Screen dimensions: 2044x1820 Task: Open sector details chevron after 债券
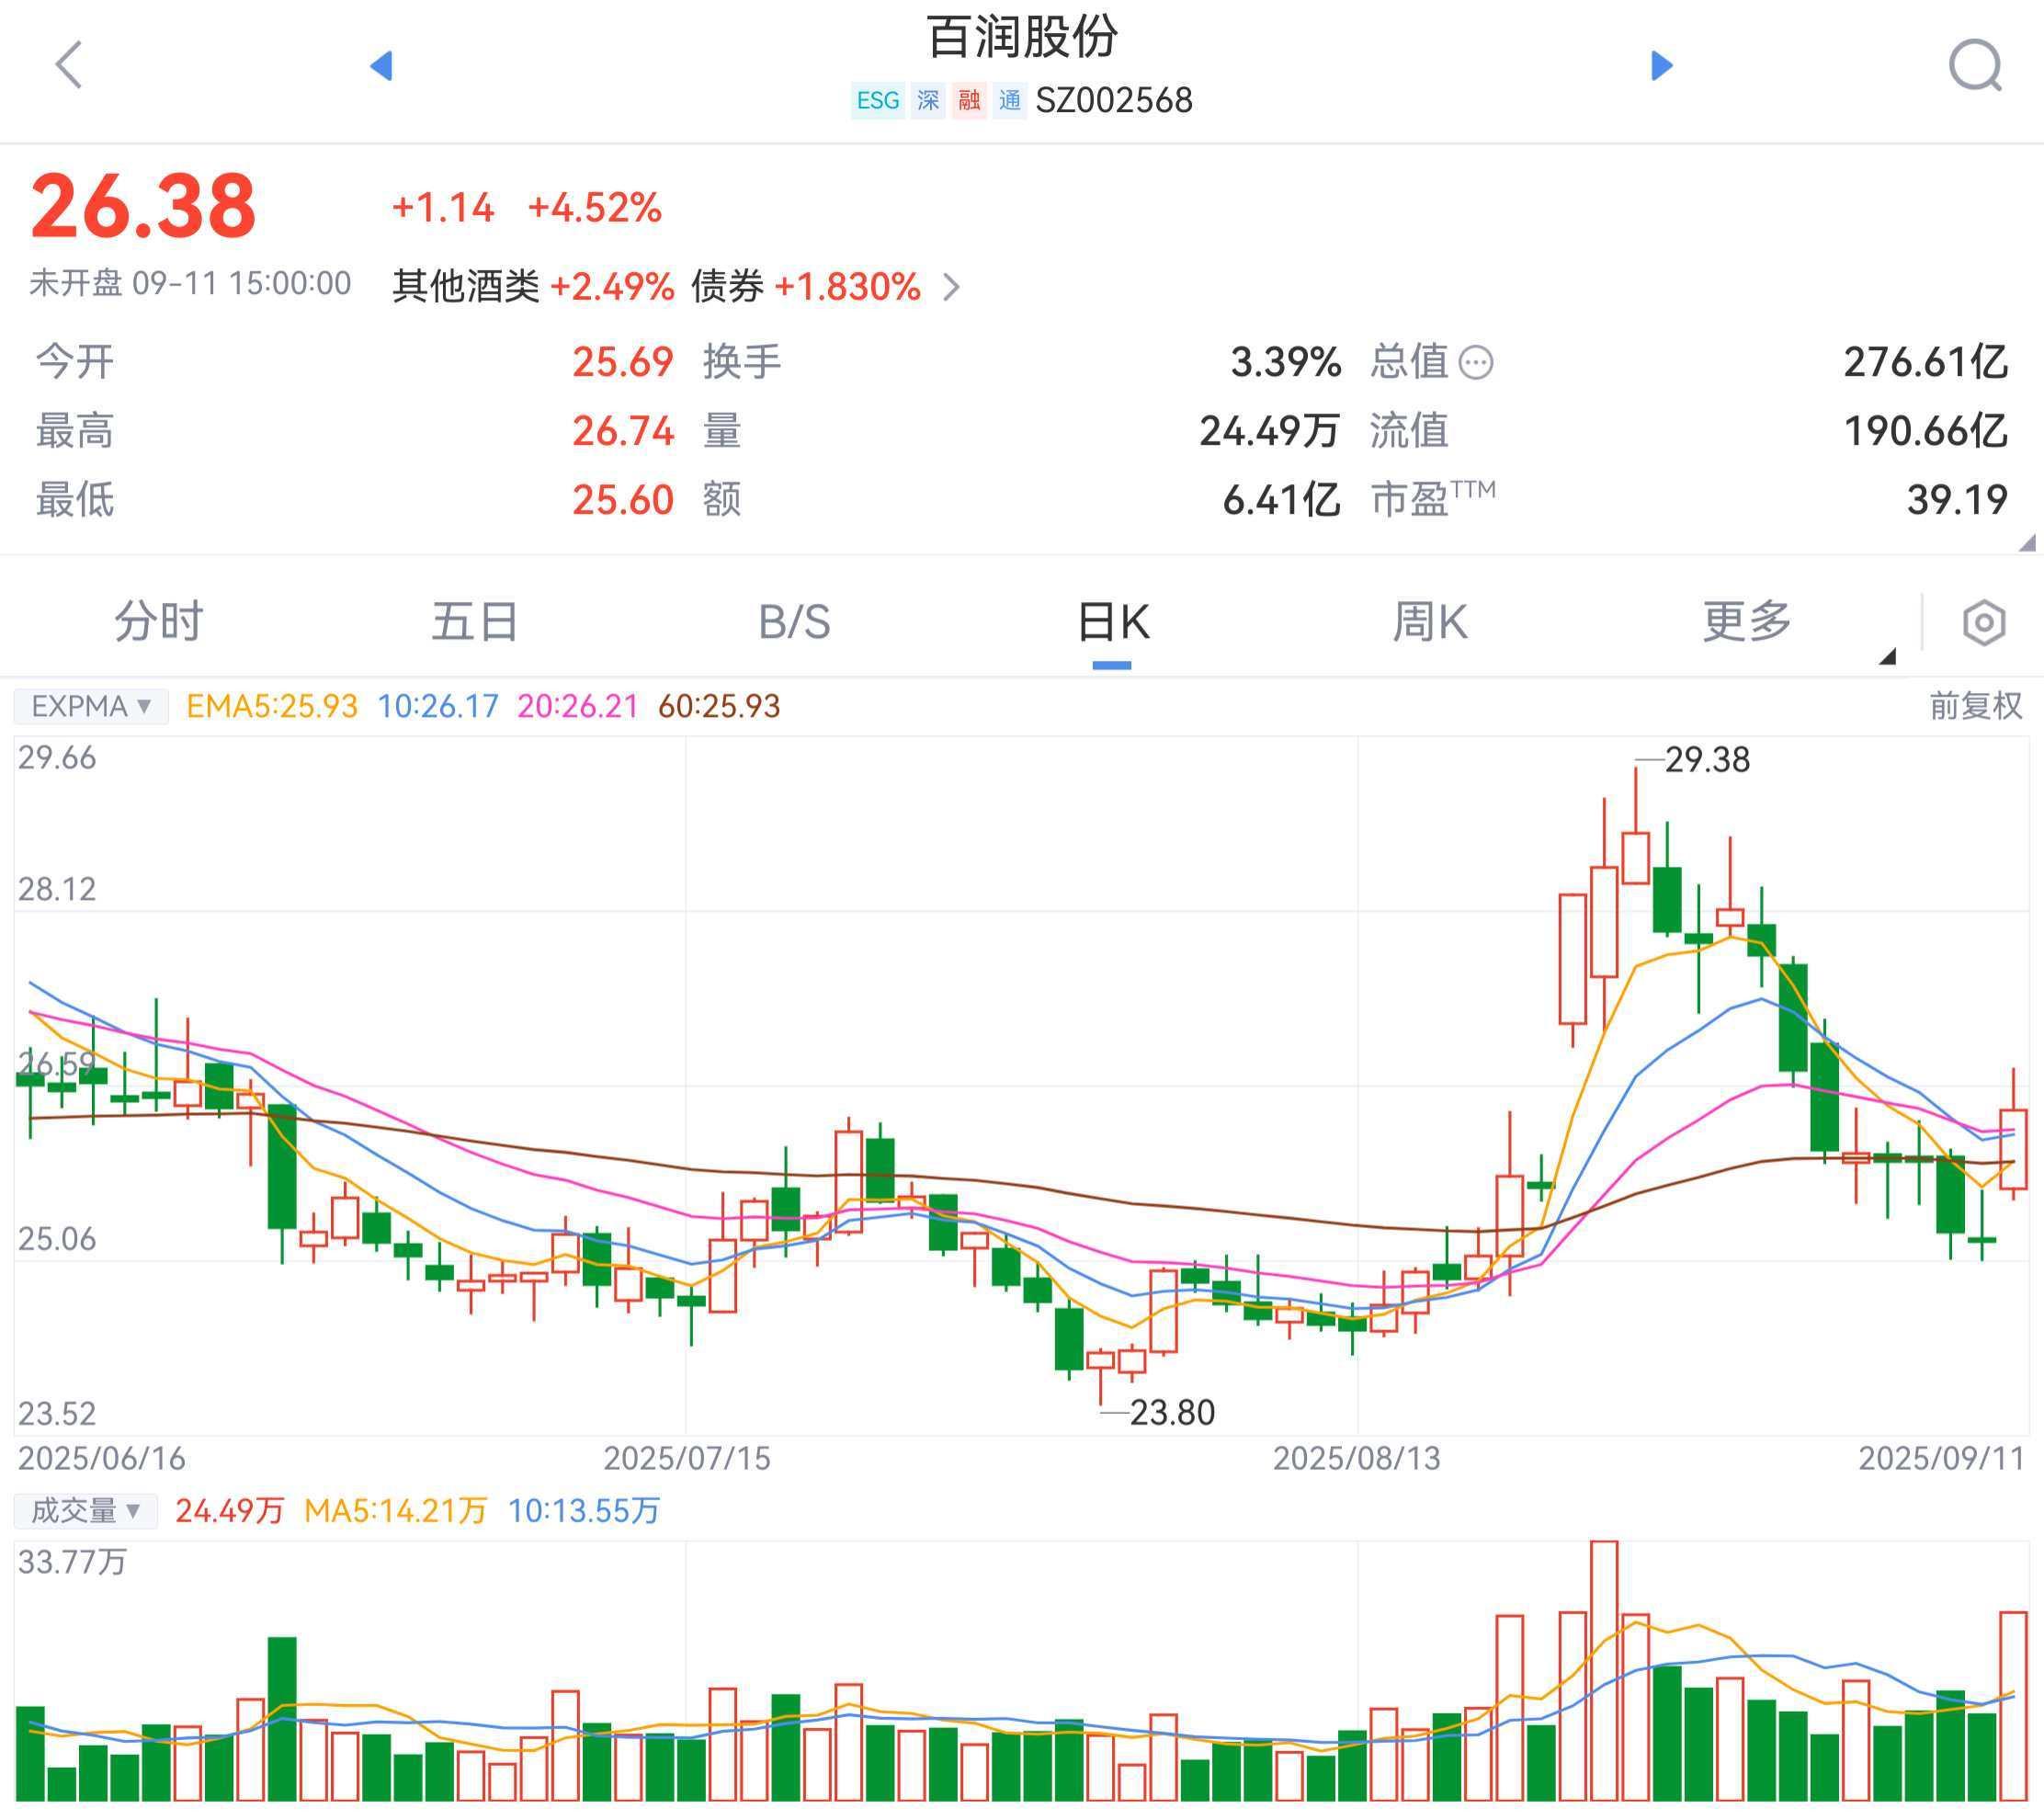[952, 288]
